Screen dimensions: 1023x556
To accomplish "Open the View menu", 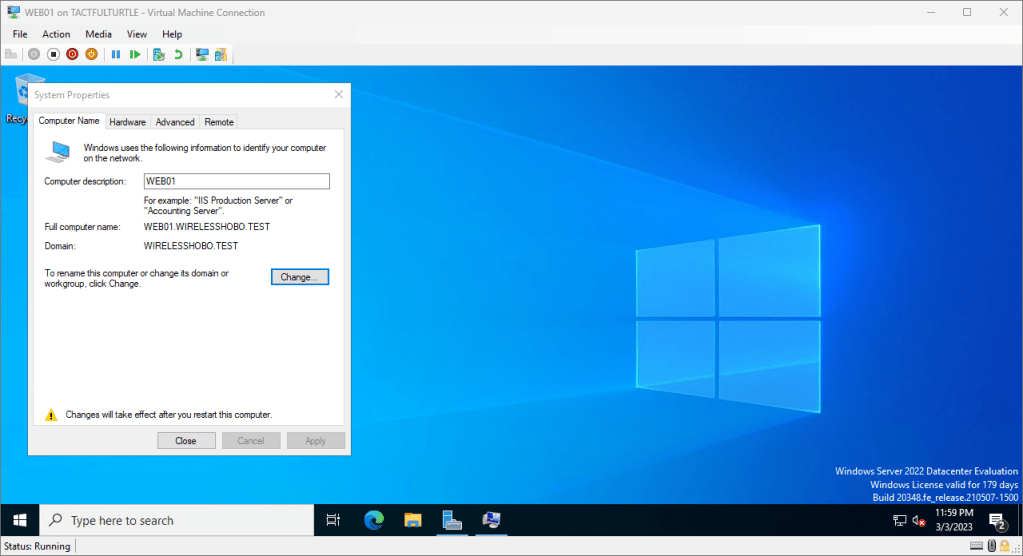I will tap(137, 34).
